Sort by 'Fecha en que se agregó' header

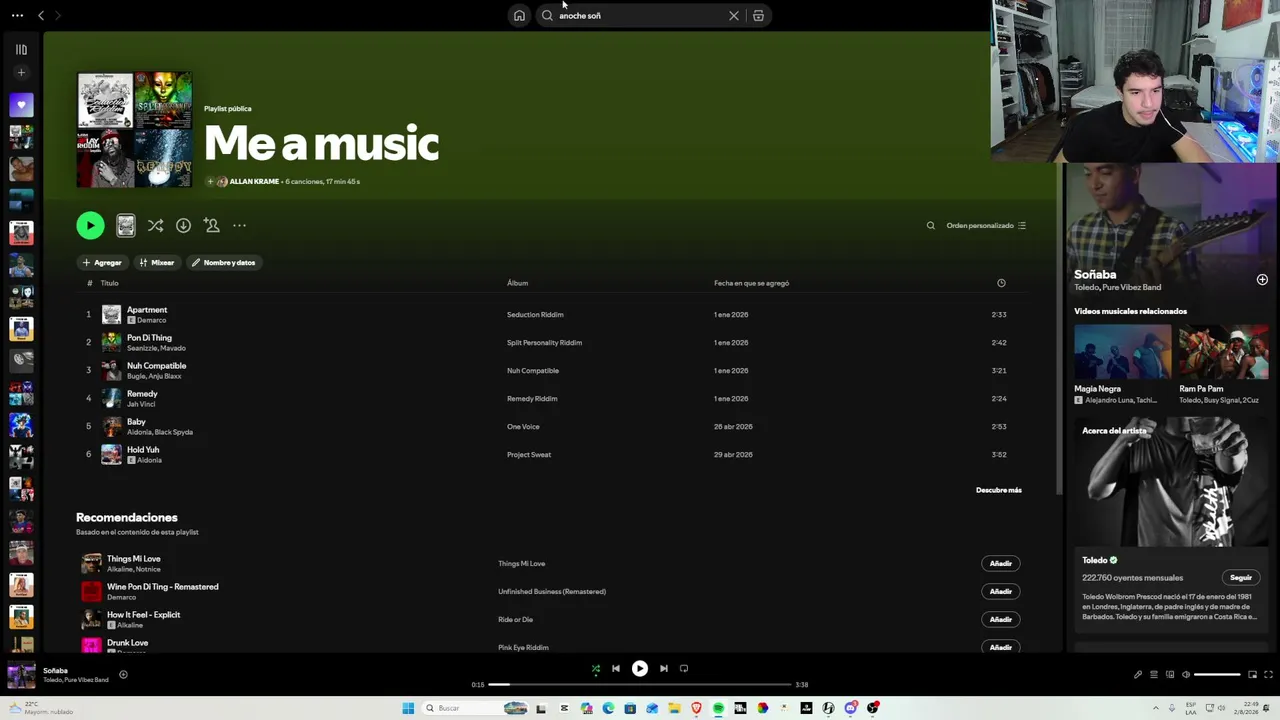[751, 283]
